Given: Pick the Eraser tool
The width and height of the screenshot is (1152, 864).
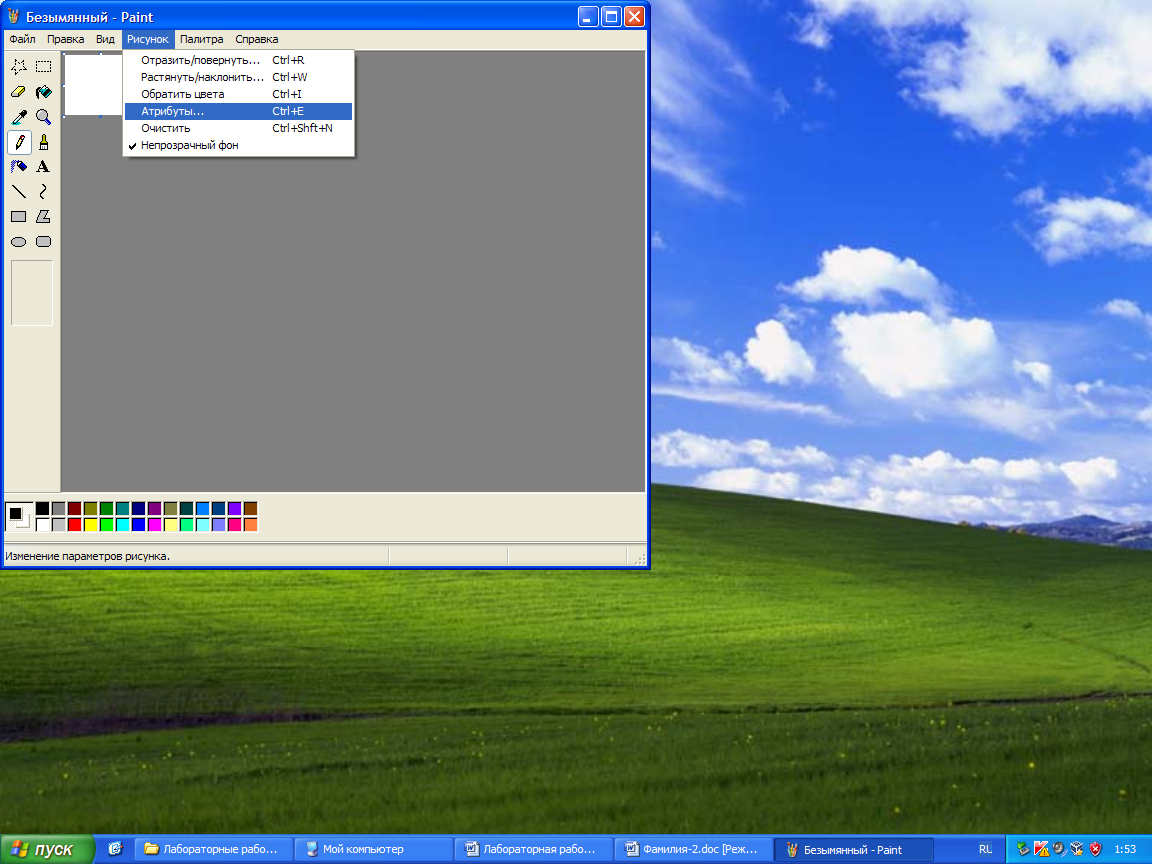Looking at the screenshot, I should tap(19, 92).
